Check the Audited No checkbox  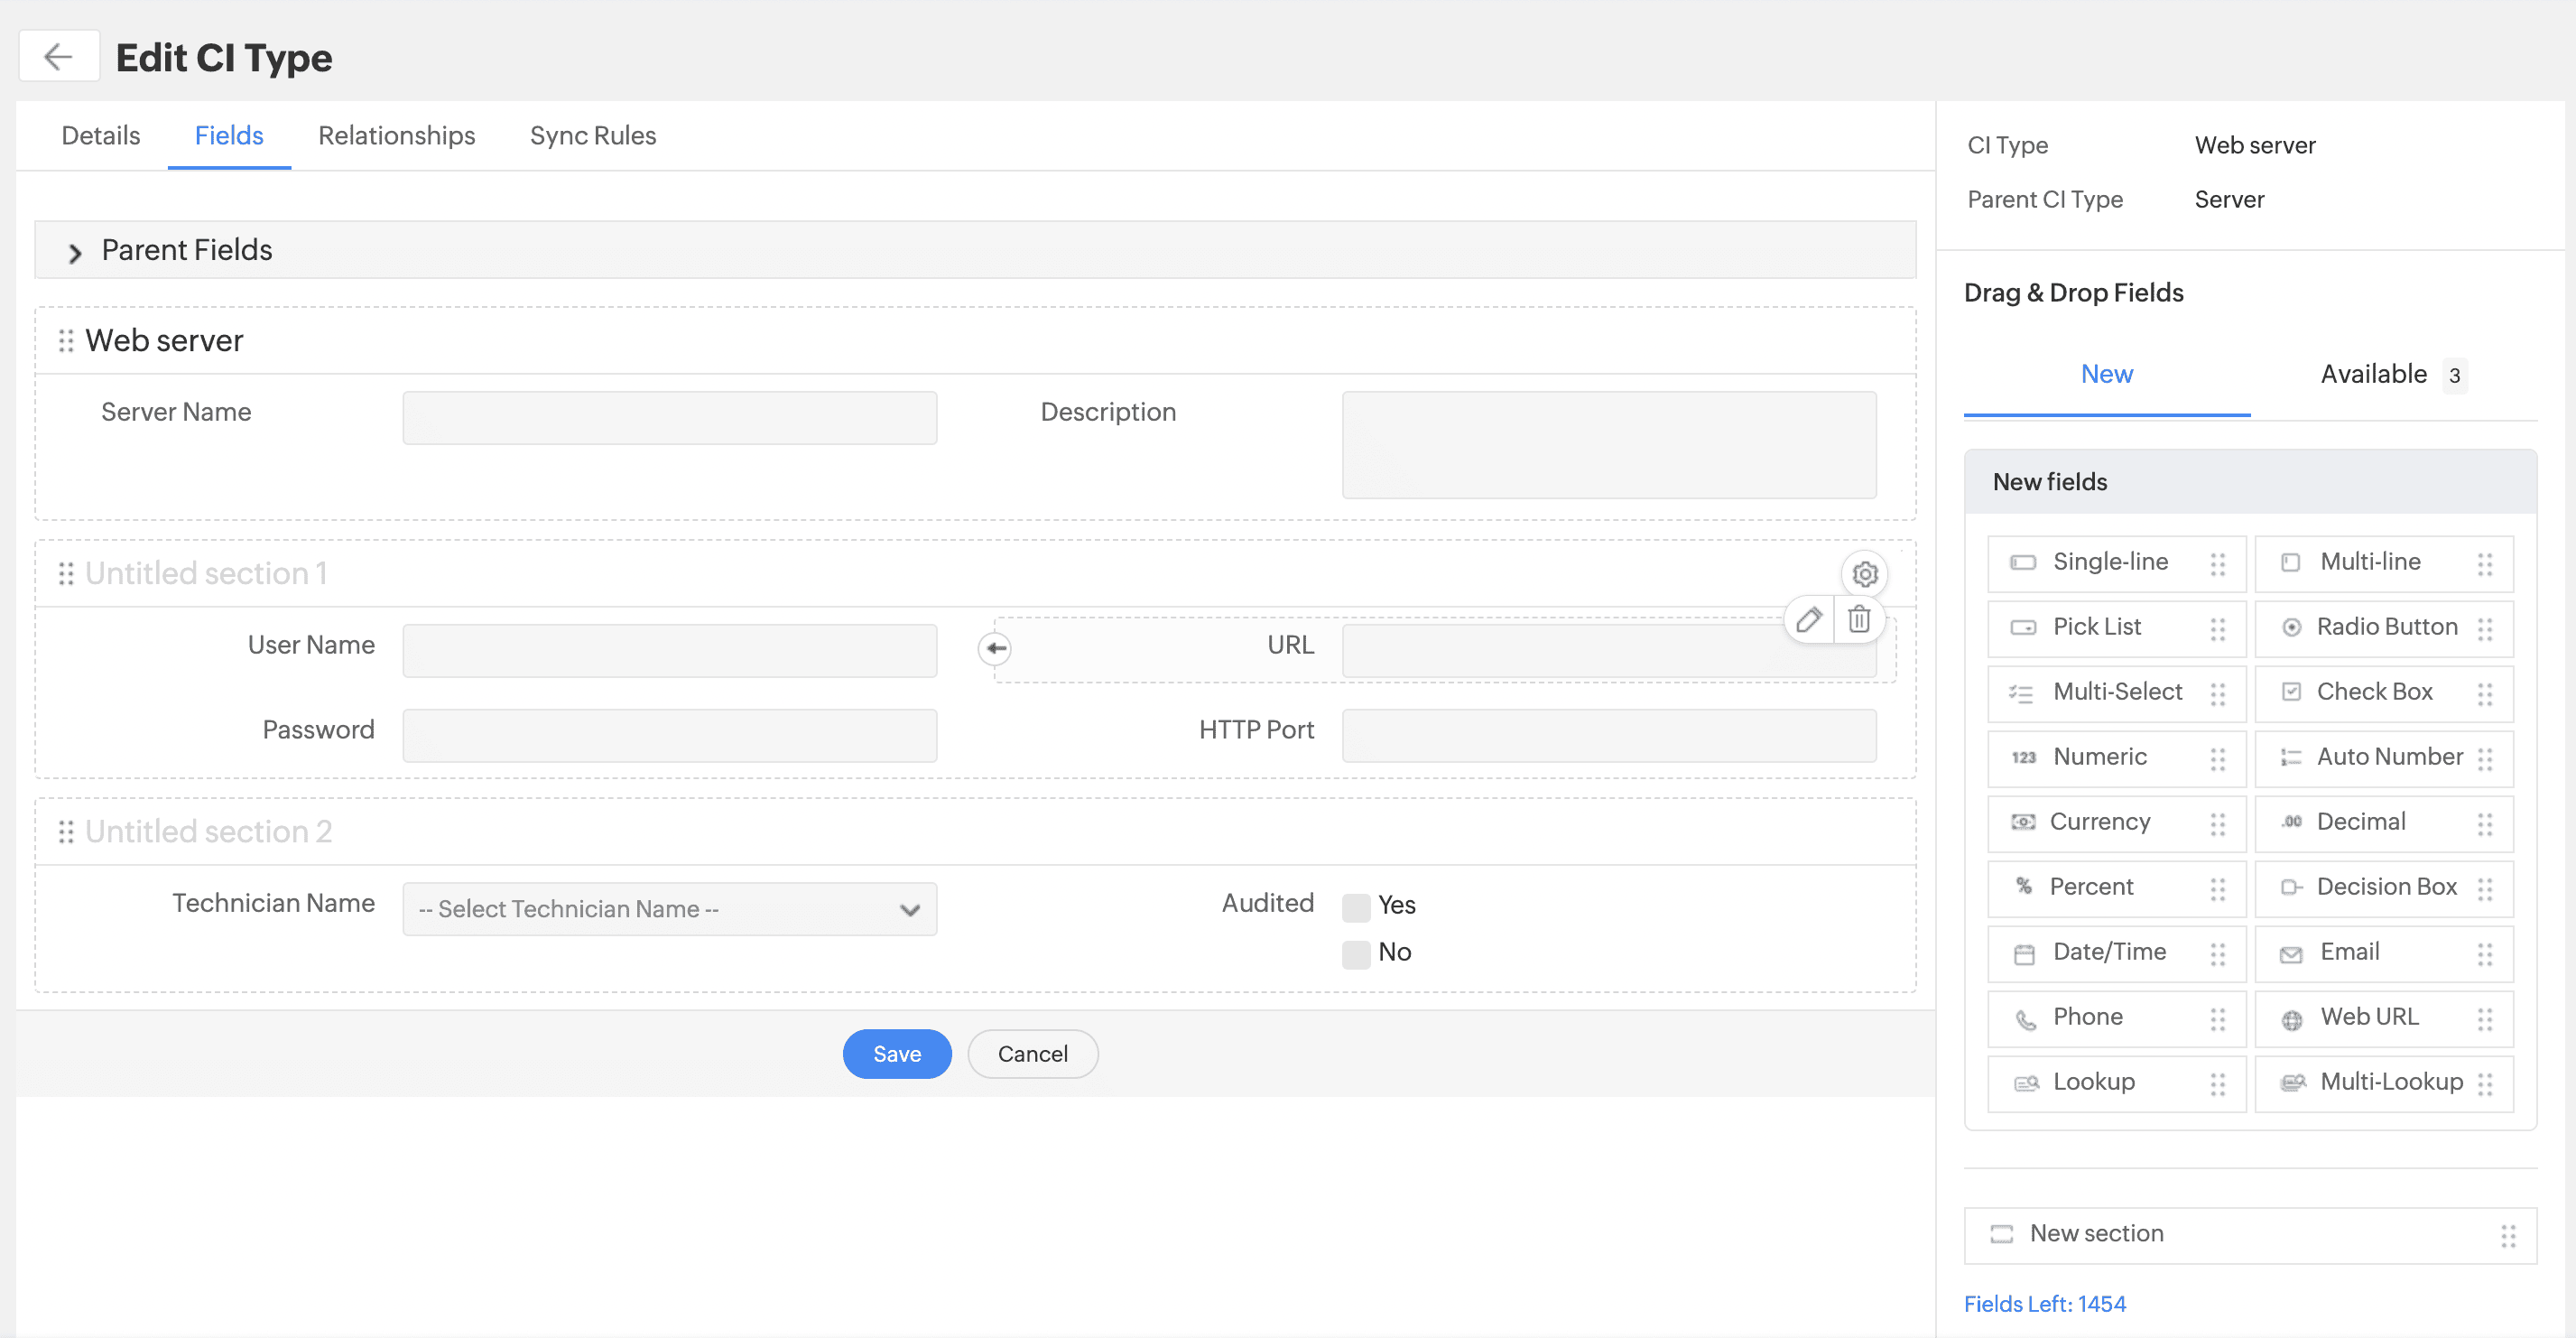click(x=1356, y=953)
